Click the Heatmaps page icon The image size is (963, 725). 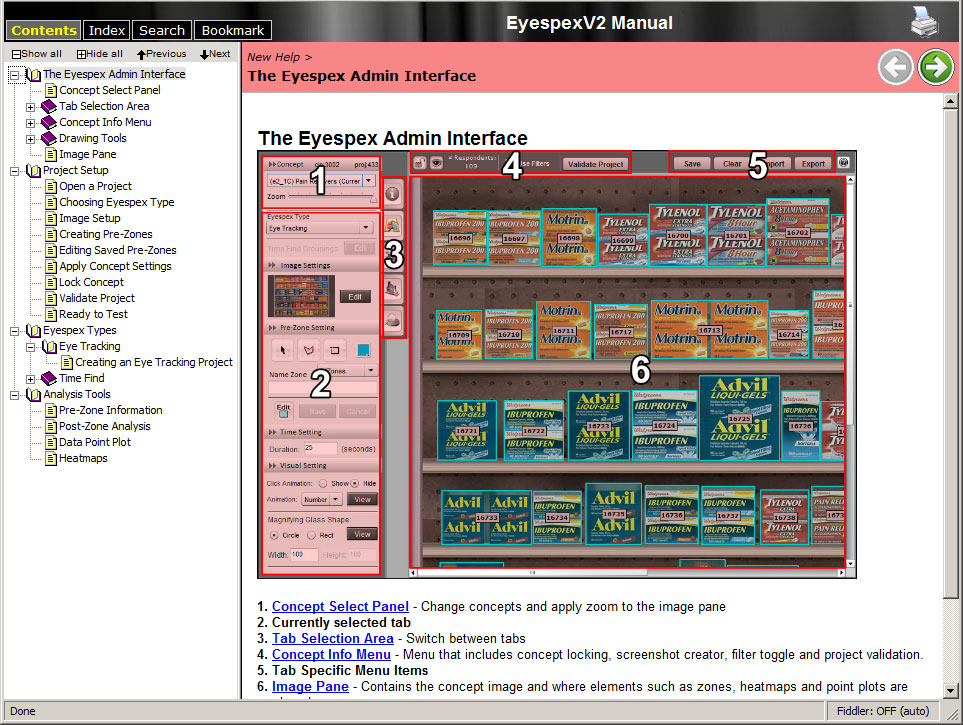pyautogui.click(x=49, y=458)
